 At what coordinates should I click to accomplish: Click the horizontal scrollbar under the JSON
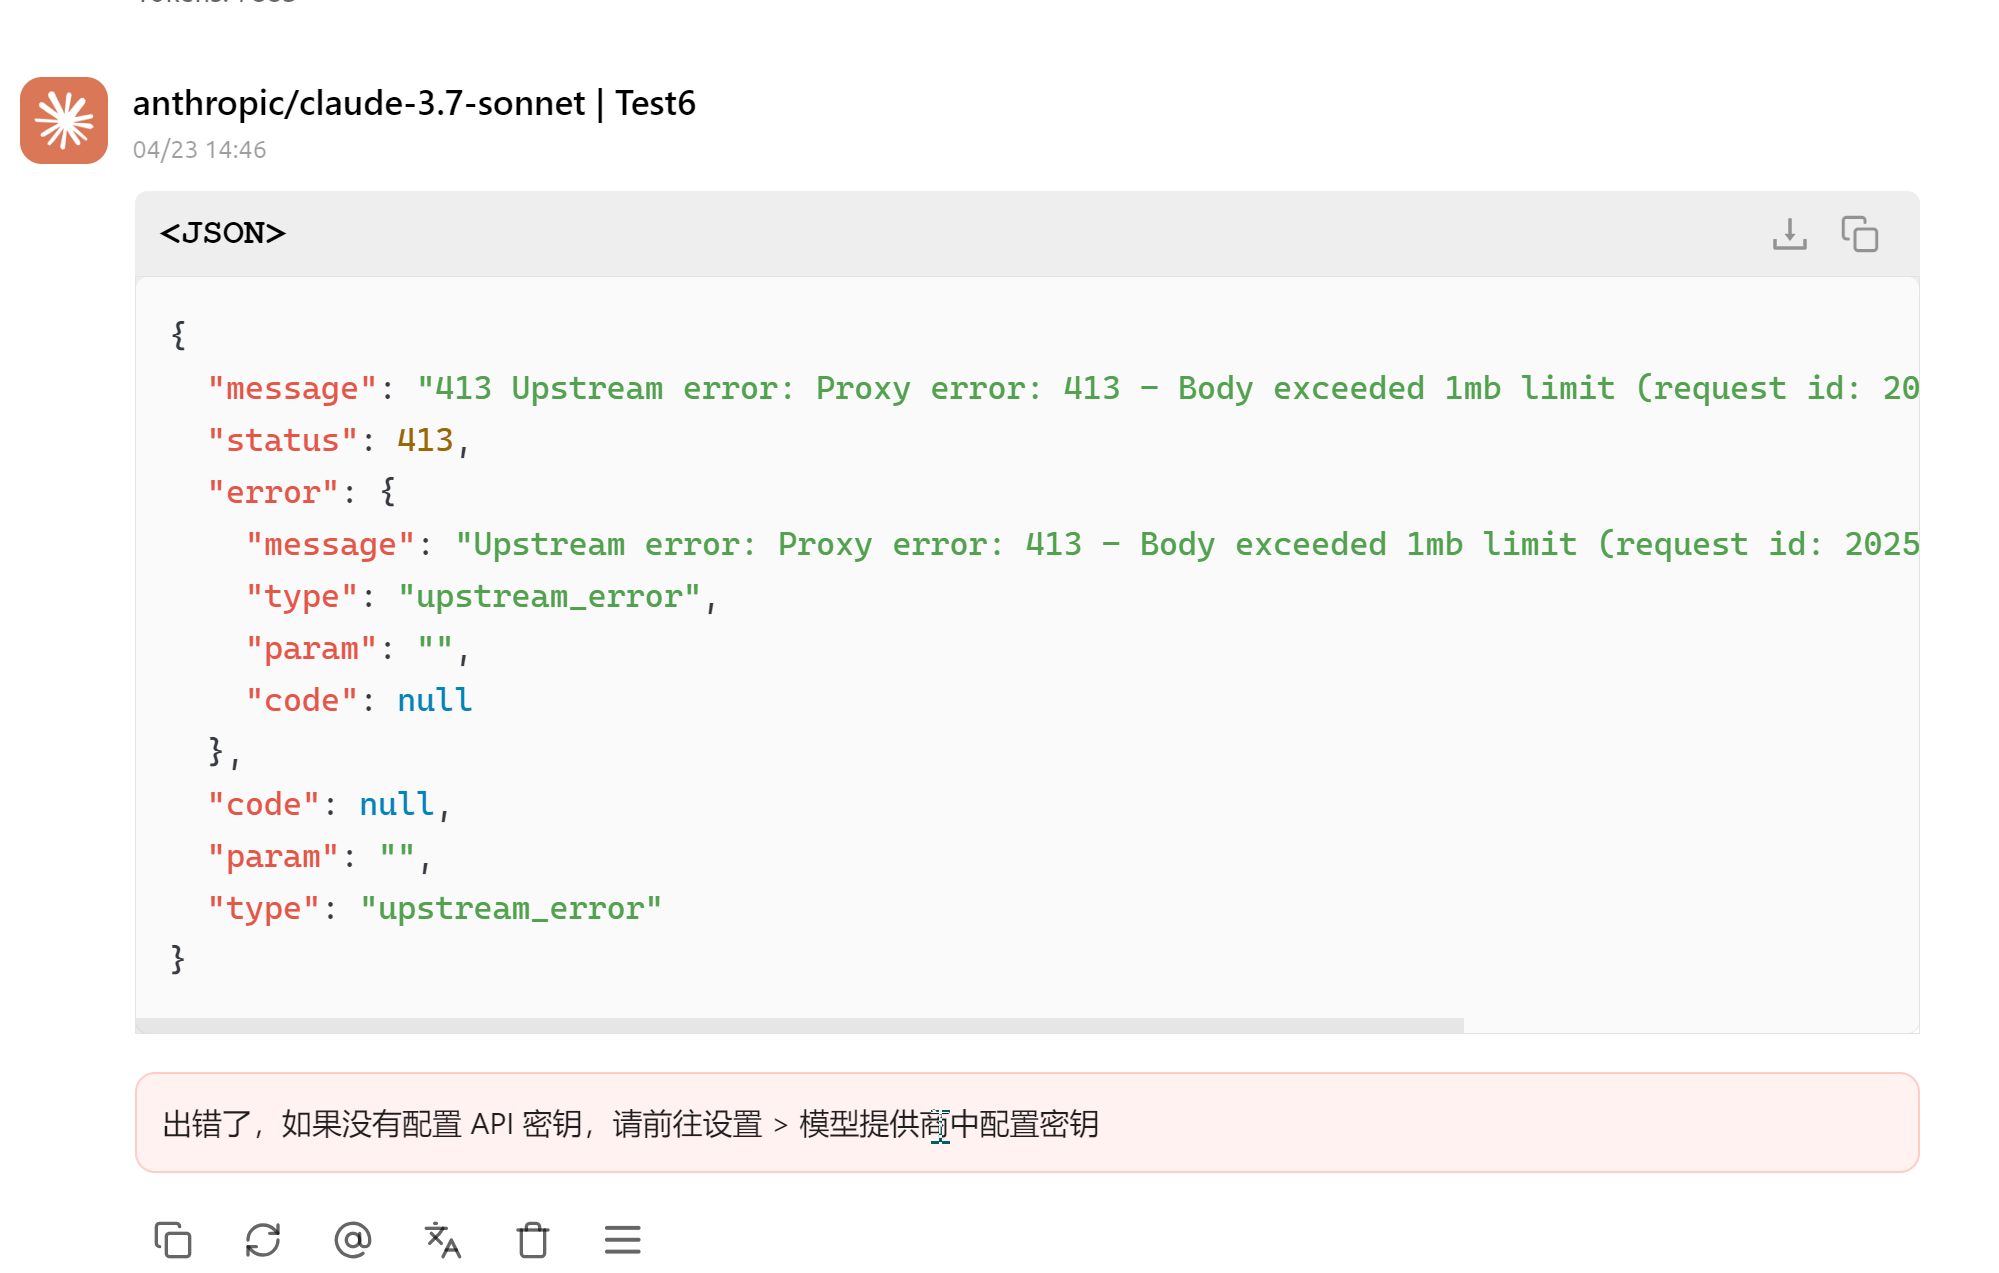coord(799,1025)
